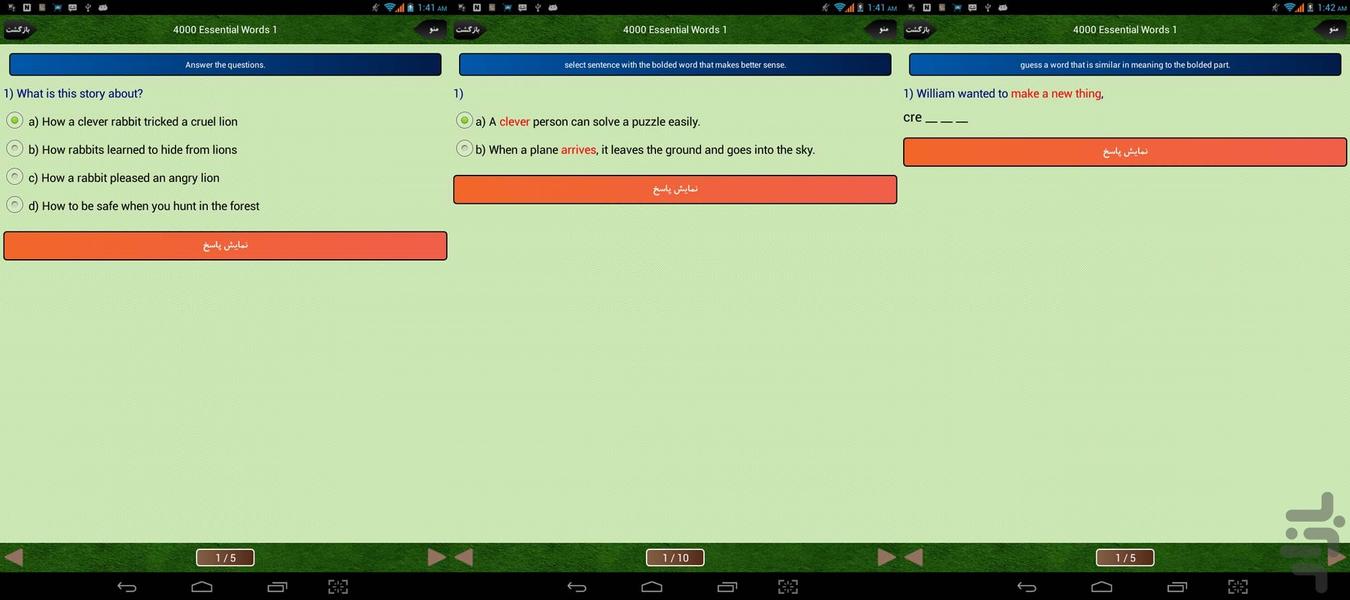The image size is (1350, 600).
Task: Show answer for the 'cre _ _ _' question
Action: [1125, 152]
